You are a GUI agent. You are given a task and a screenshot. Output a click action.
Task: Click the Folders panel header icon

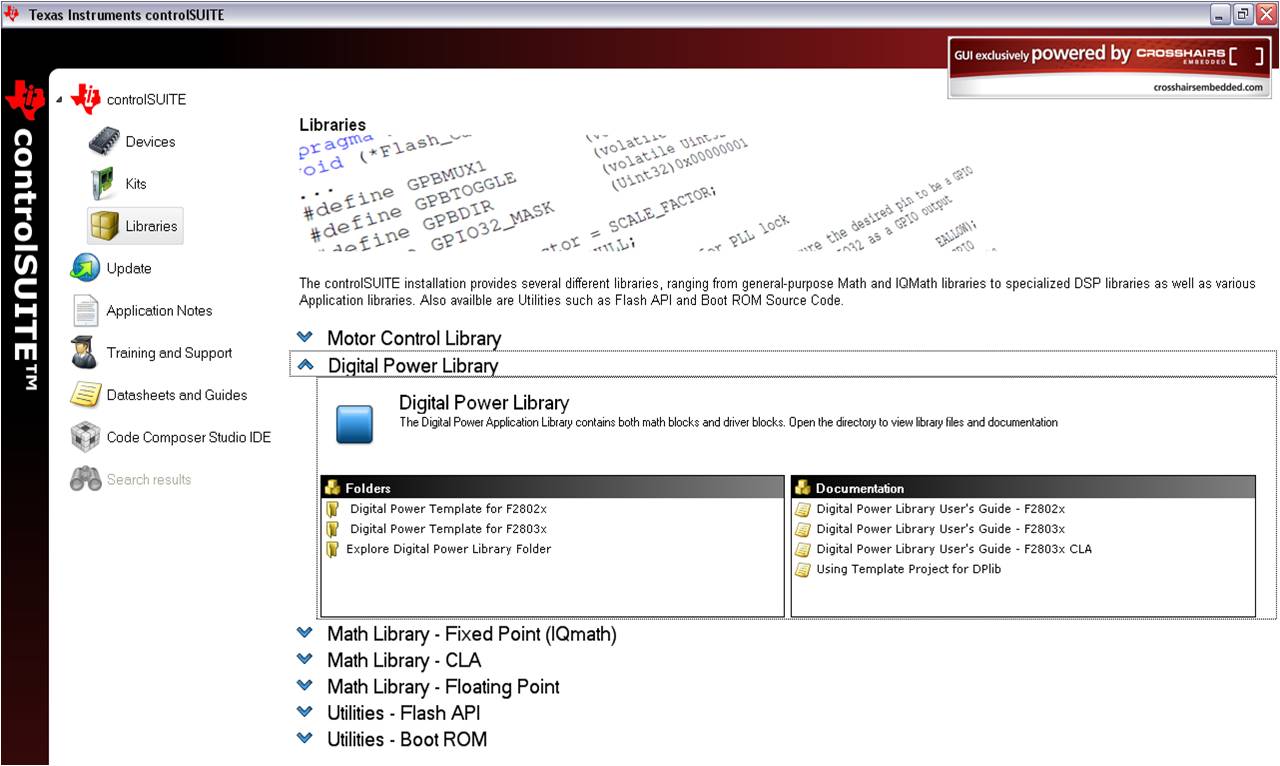pyautogui.click(x=333, y=488)
